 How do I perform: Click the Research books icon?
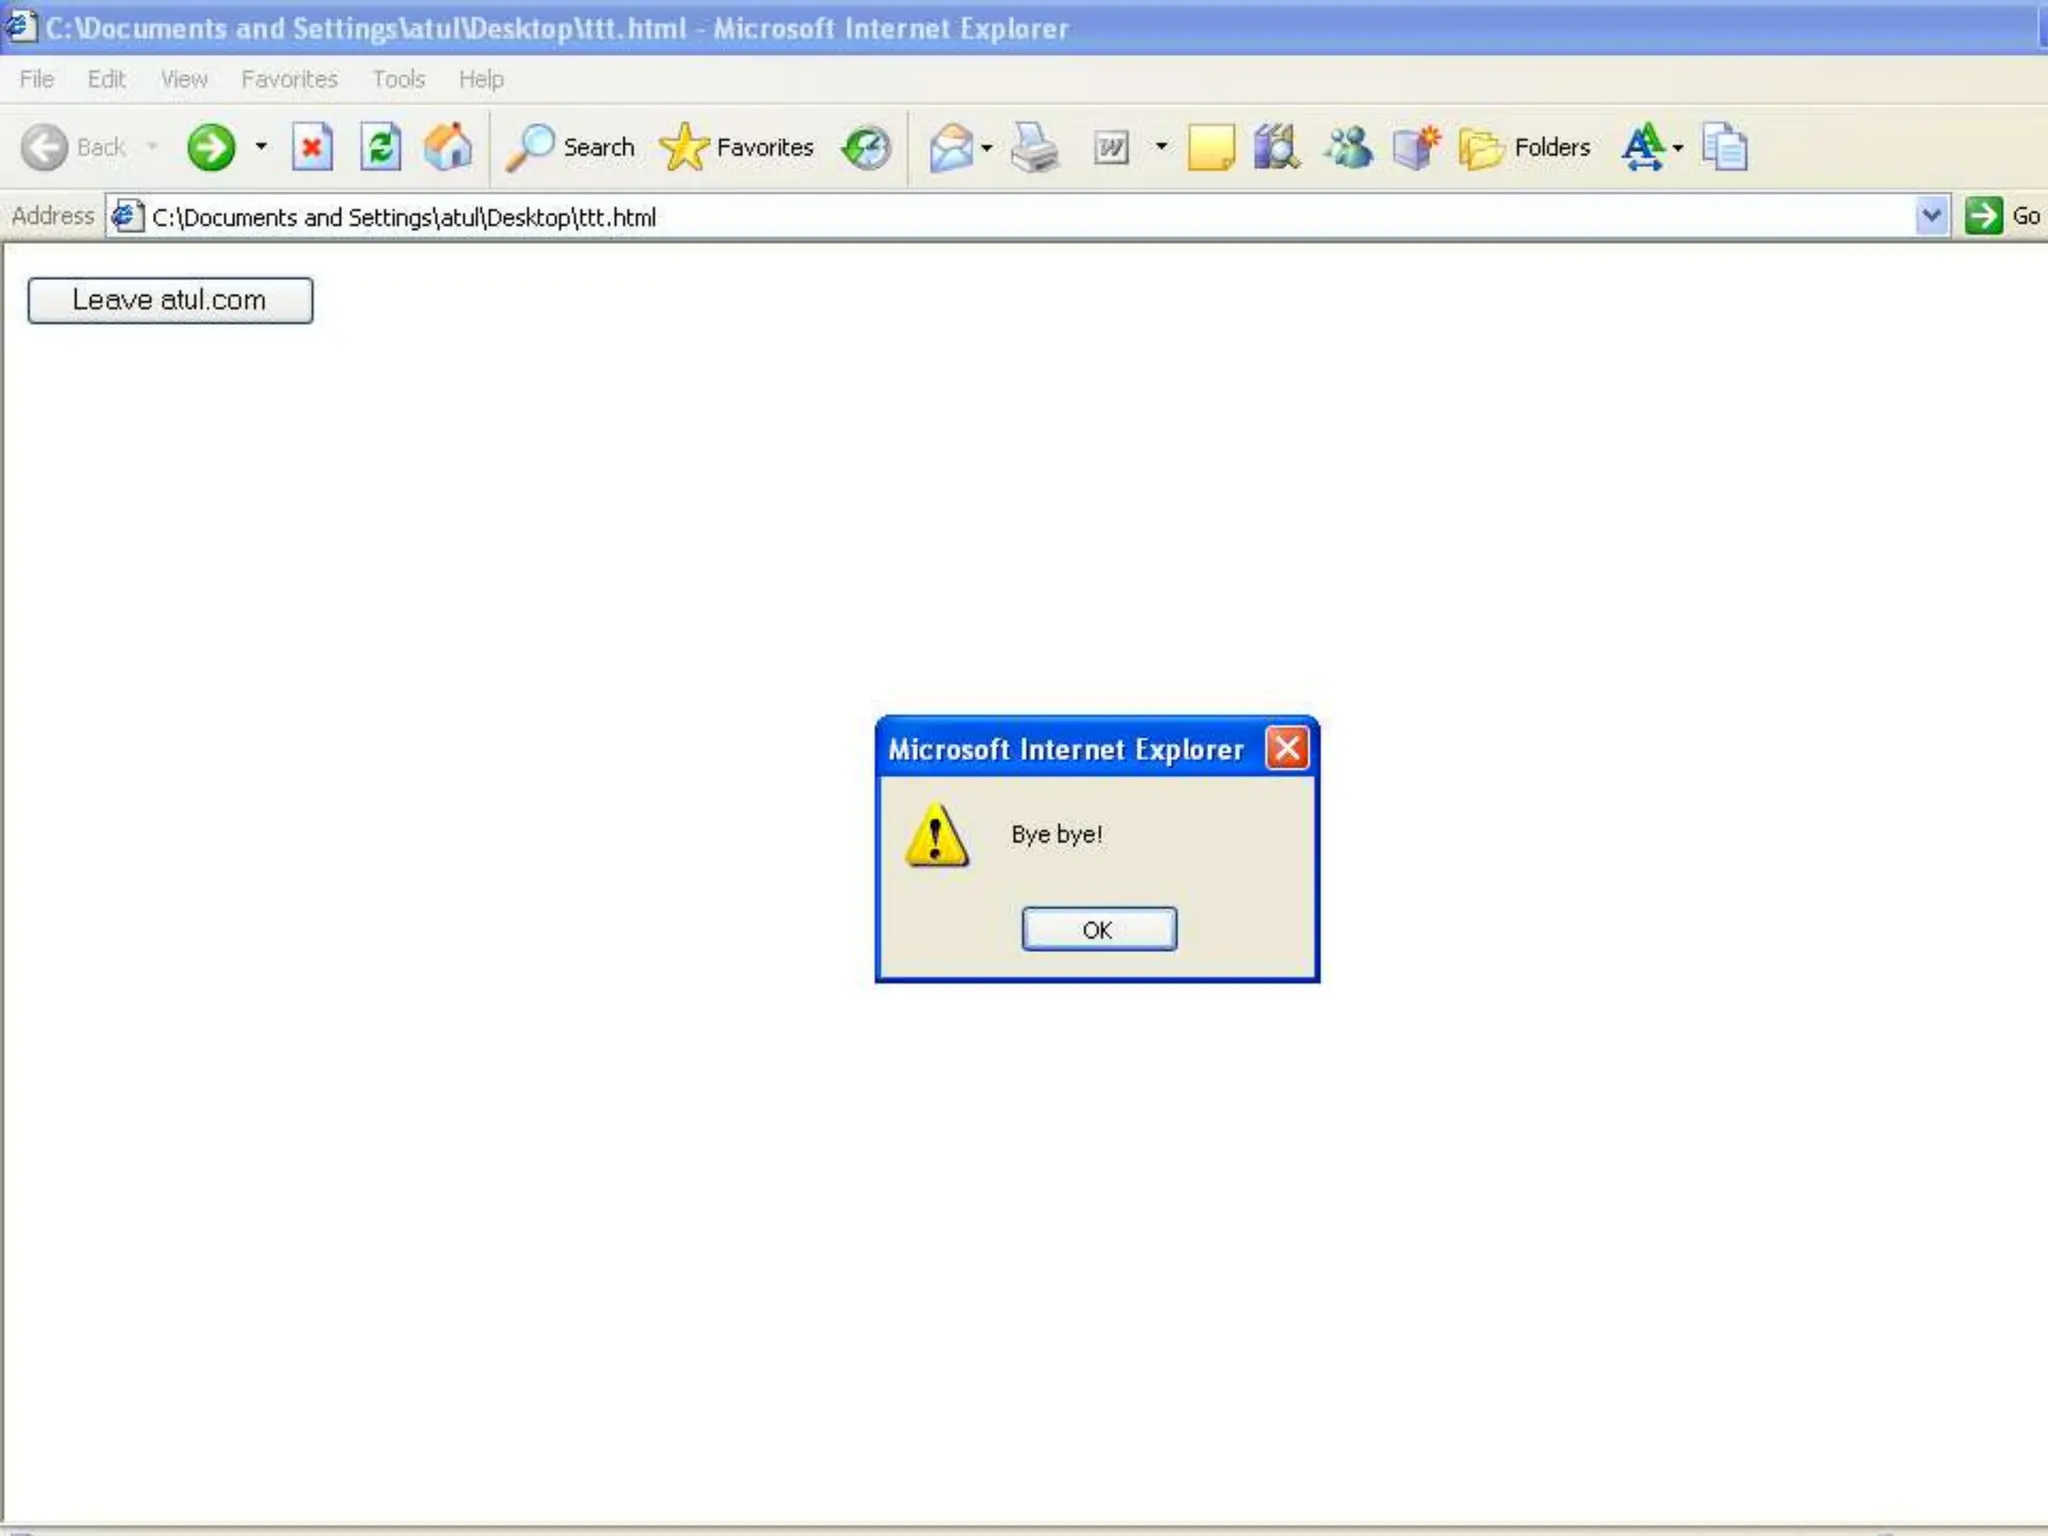click(x=1277, y=148)
